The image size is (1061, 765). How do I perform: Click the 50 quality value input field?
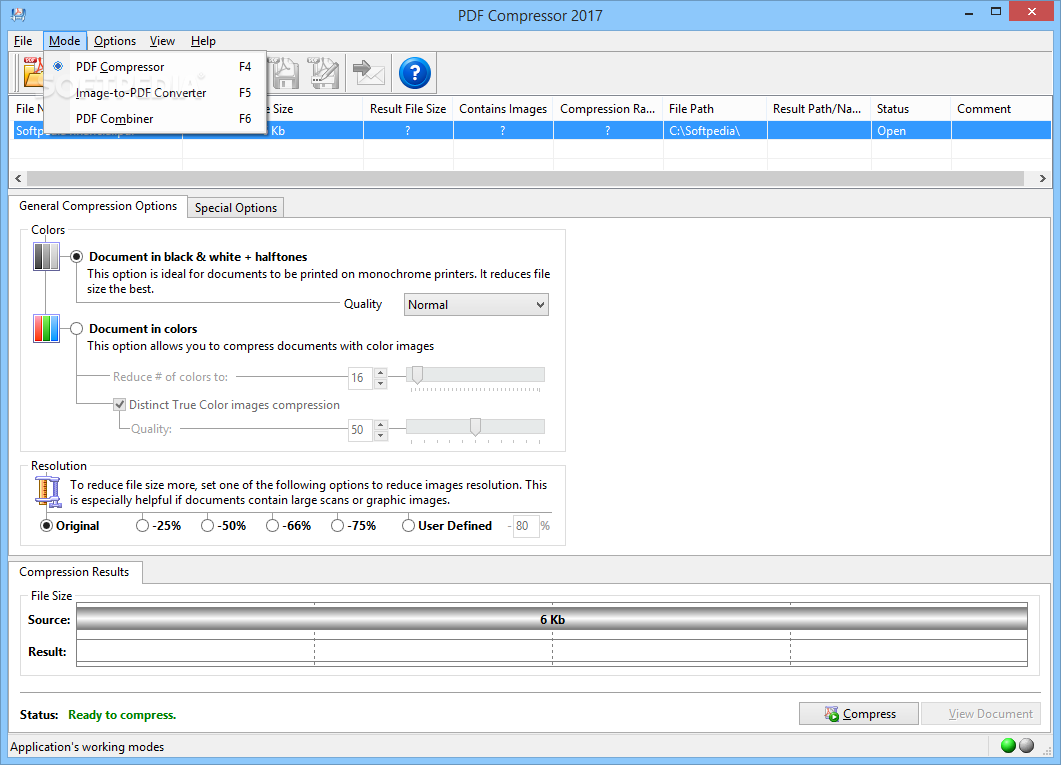361,430
